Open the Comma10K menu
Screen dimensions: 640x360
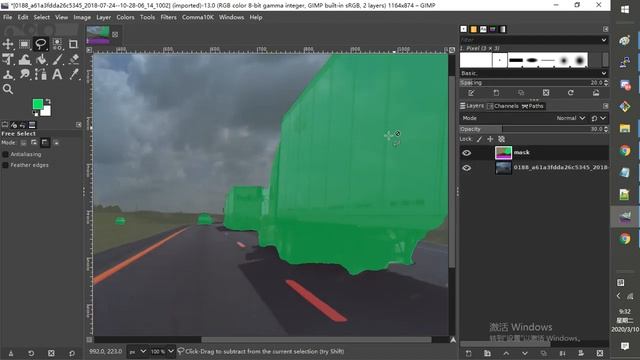(x=198, y=17)
